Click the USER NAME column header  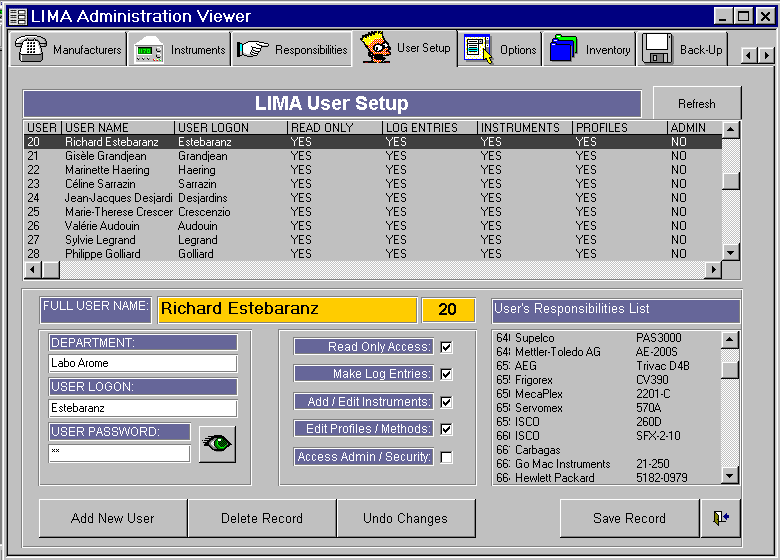[118, 128]
